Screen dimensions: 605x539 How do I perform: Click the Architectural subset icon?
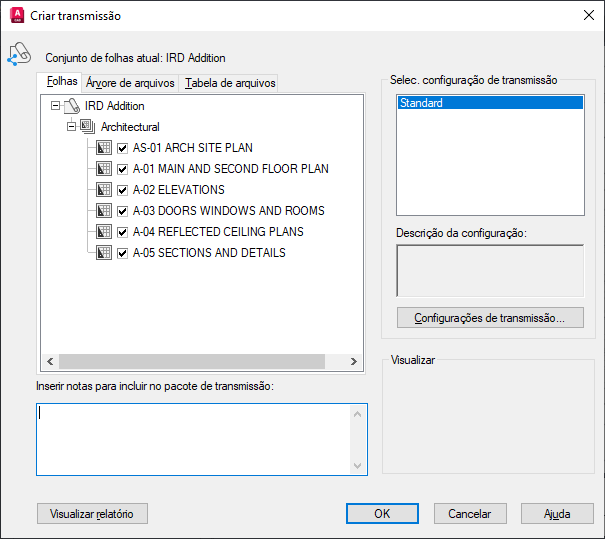click(88, 127)
